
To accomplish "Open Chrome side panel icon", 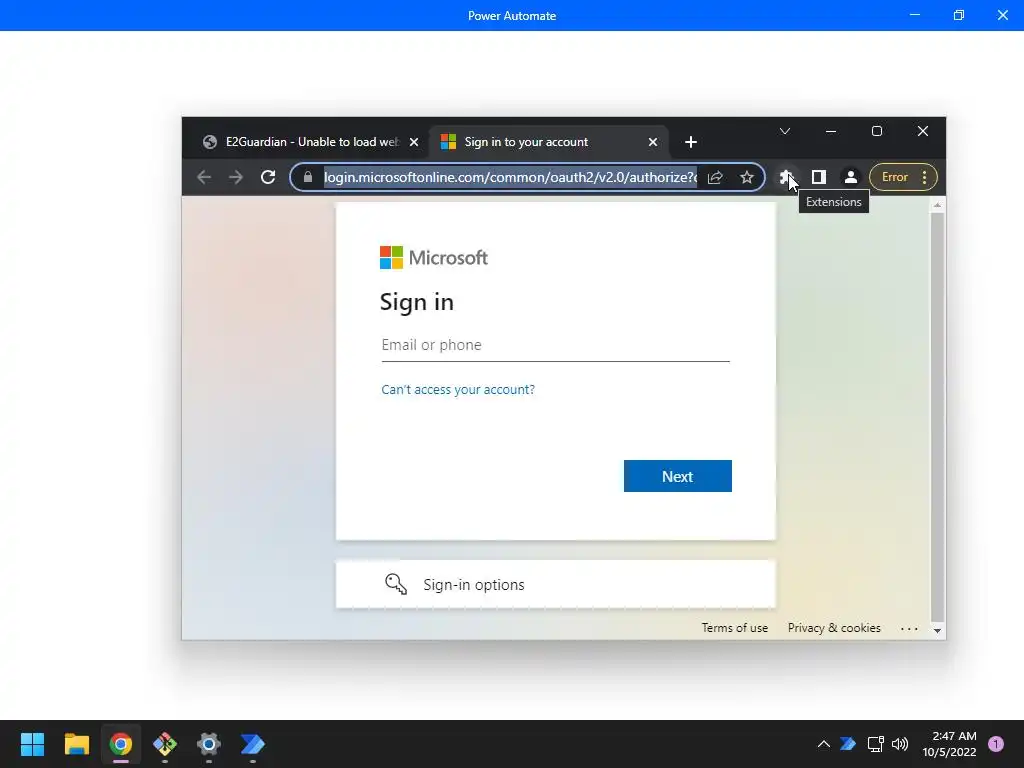I will 818,177.
